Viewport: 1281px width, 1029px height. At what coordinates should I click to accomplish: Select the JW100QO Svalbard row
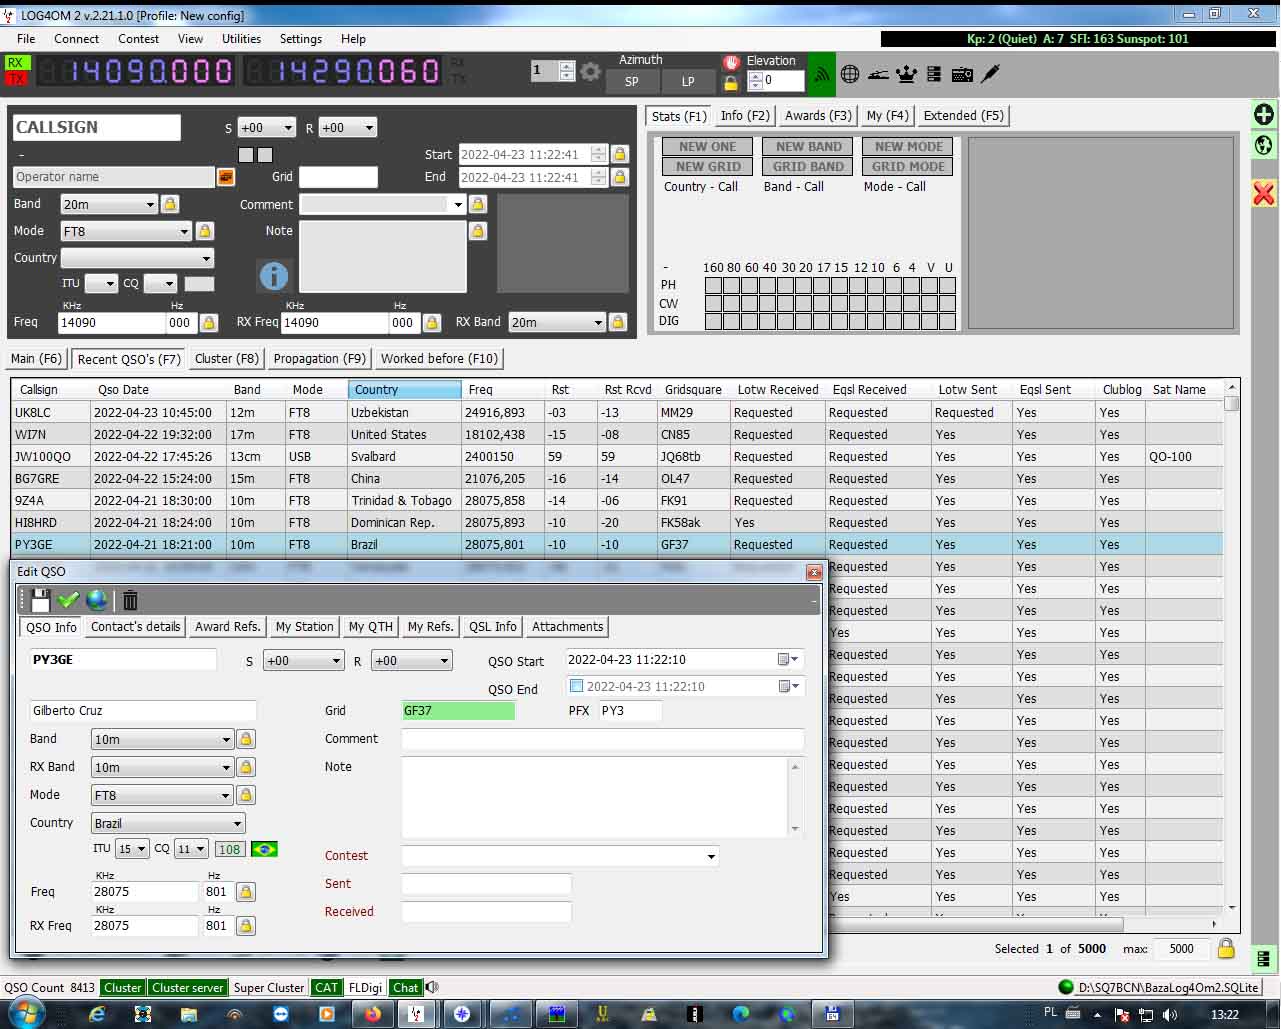pos(616,456)
